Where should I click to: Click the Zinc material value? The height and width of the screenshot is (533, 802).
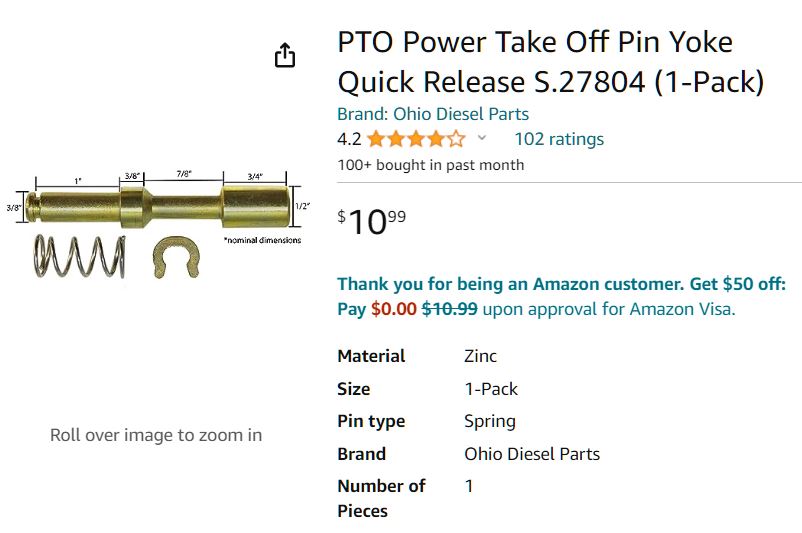tap(480, 356)
